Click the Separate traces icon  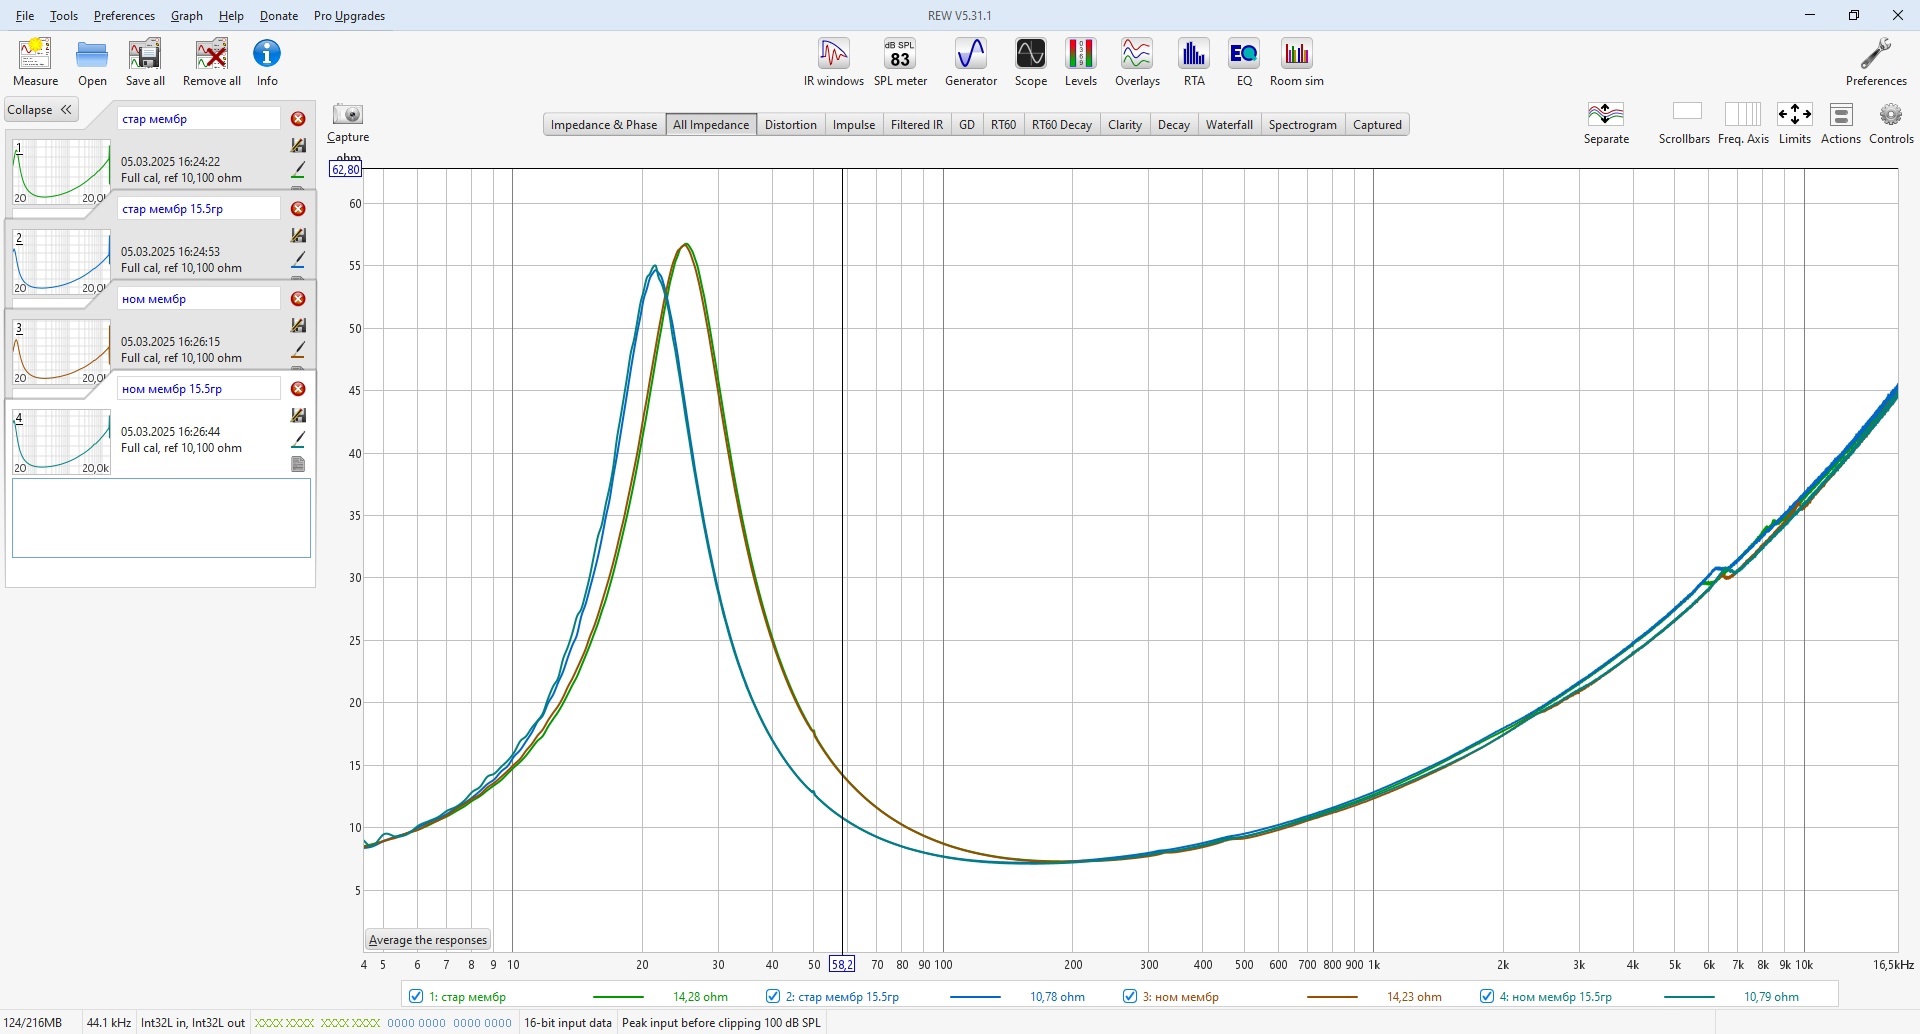(x=1606, y=123)
